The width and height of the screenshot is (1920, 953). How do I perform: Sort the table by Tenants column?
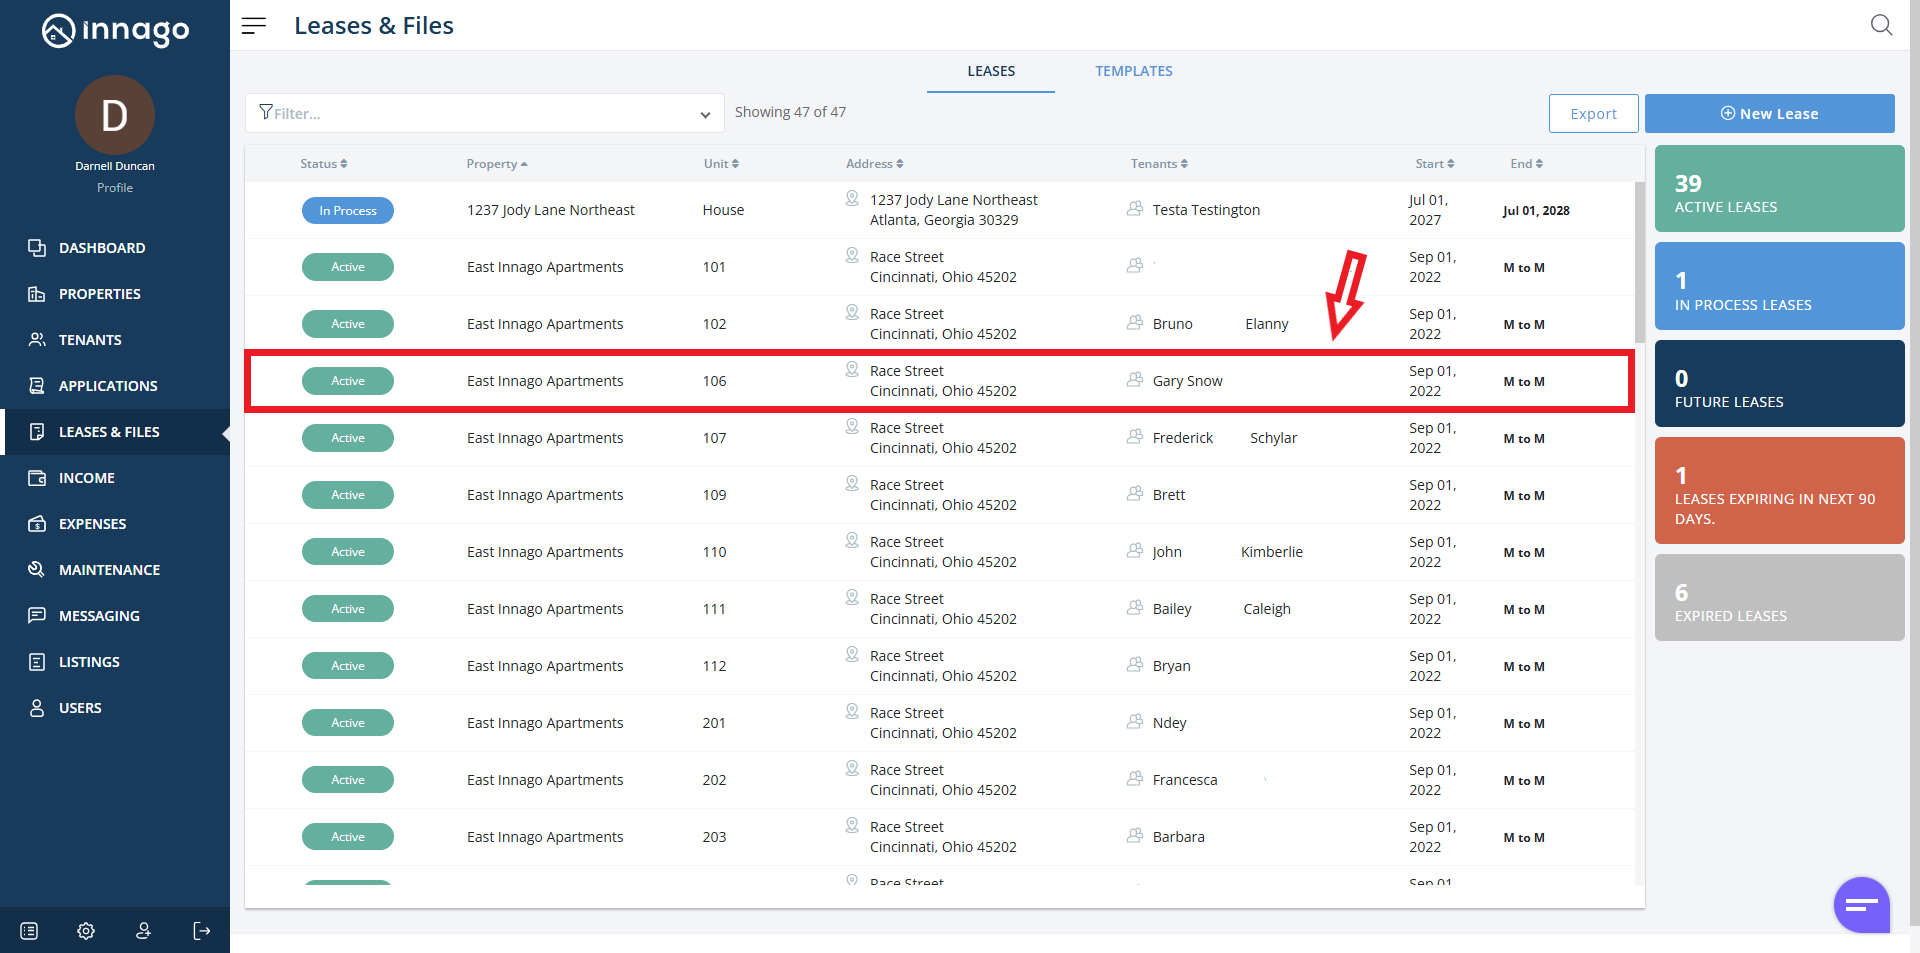pos(1158,164)
